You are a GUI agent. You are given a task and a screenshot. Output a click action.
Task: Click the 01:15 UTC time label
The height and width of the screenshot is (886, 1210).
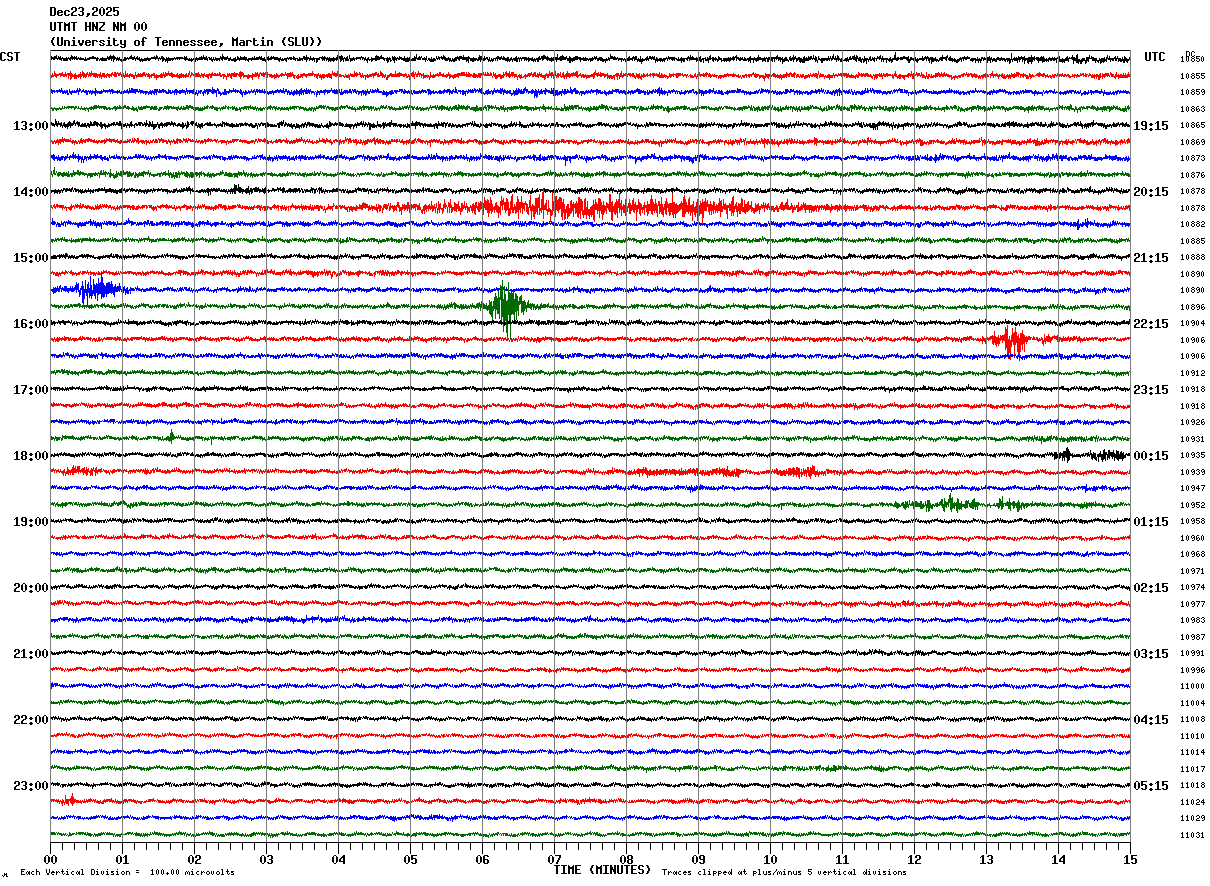(1151, 522)
